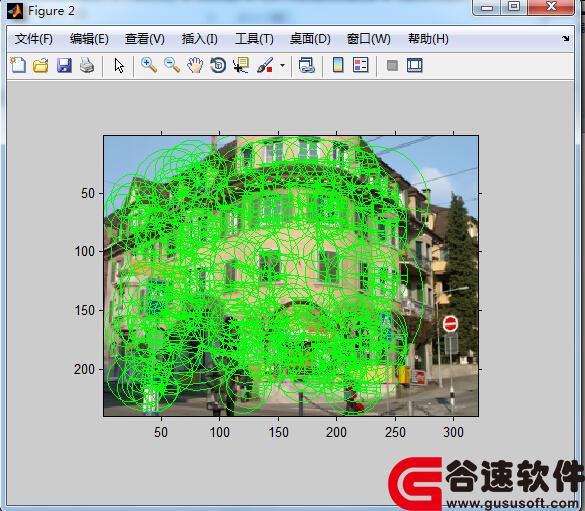Open the 工具(T) menu
Screen dimensions: 585x511
pos(254,39)
